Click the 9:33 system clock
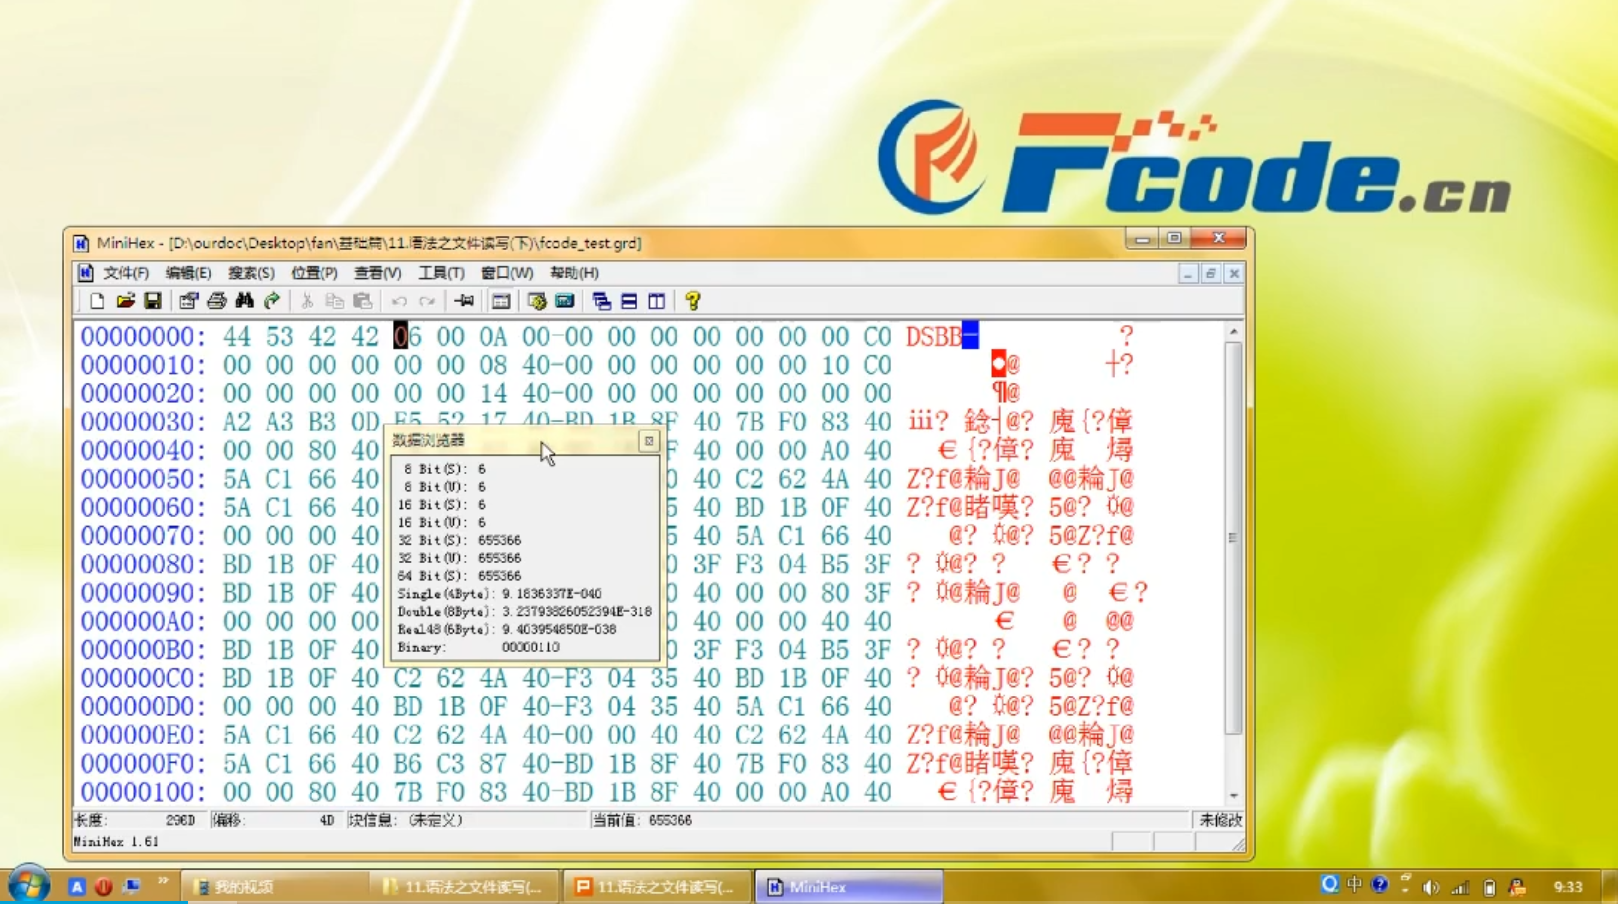The width and height of the screenshot is (1618, 904). pos(1567,887)
